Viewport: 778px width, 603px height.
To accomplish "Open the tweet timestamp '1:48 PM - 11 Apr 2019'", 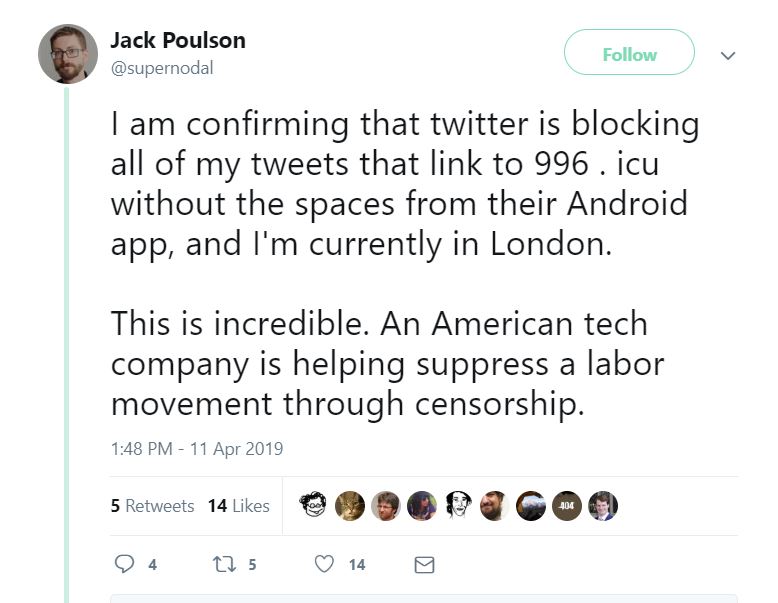I will 197,449.
